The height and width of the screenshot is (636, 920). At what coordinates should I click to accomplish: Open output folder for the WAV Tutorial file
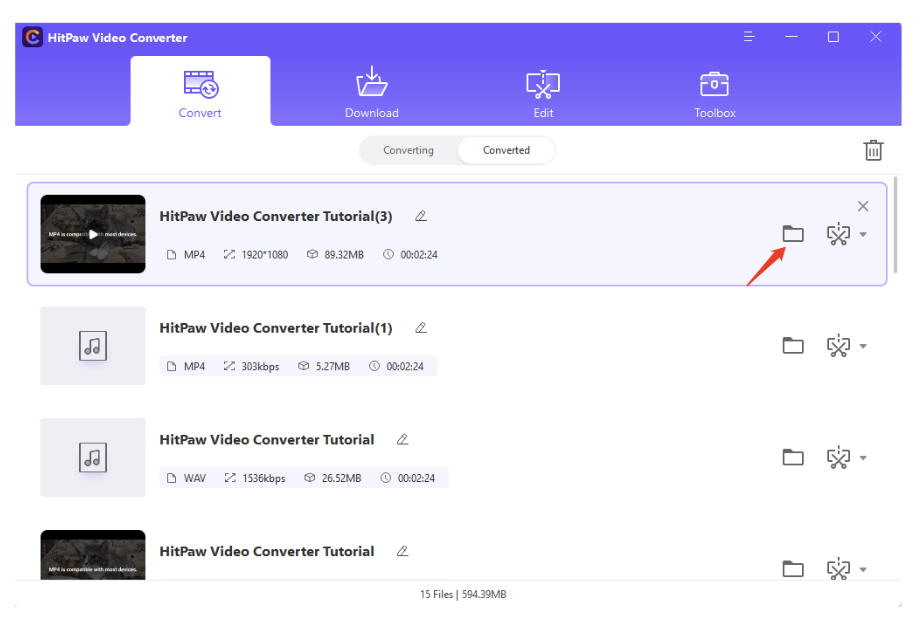[x=793, y=457]
